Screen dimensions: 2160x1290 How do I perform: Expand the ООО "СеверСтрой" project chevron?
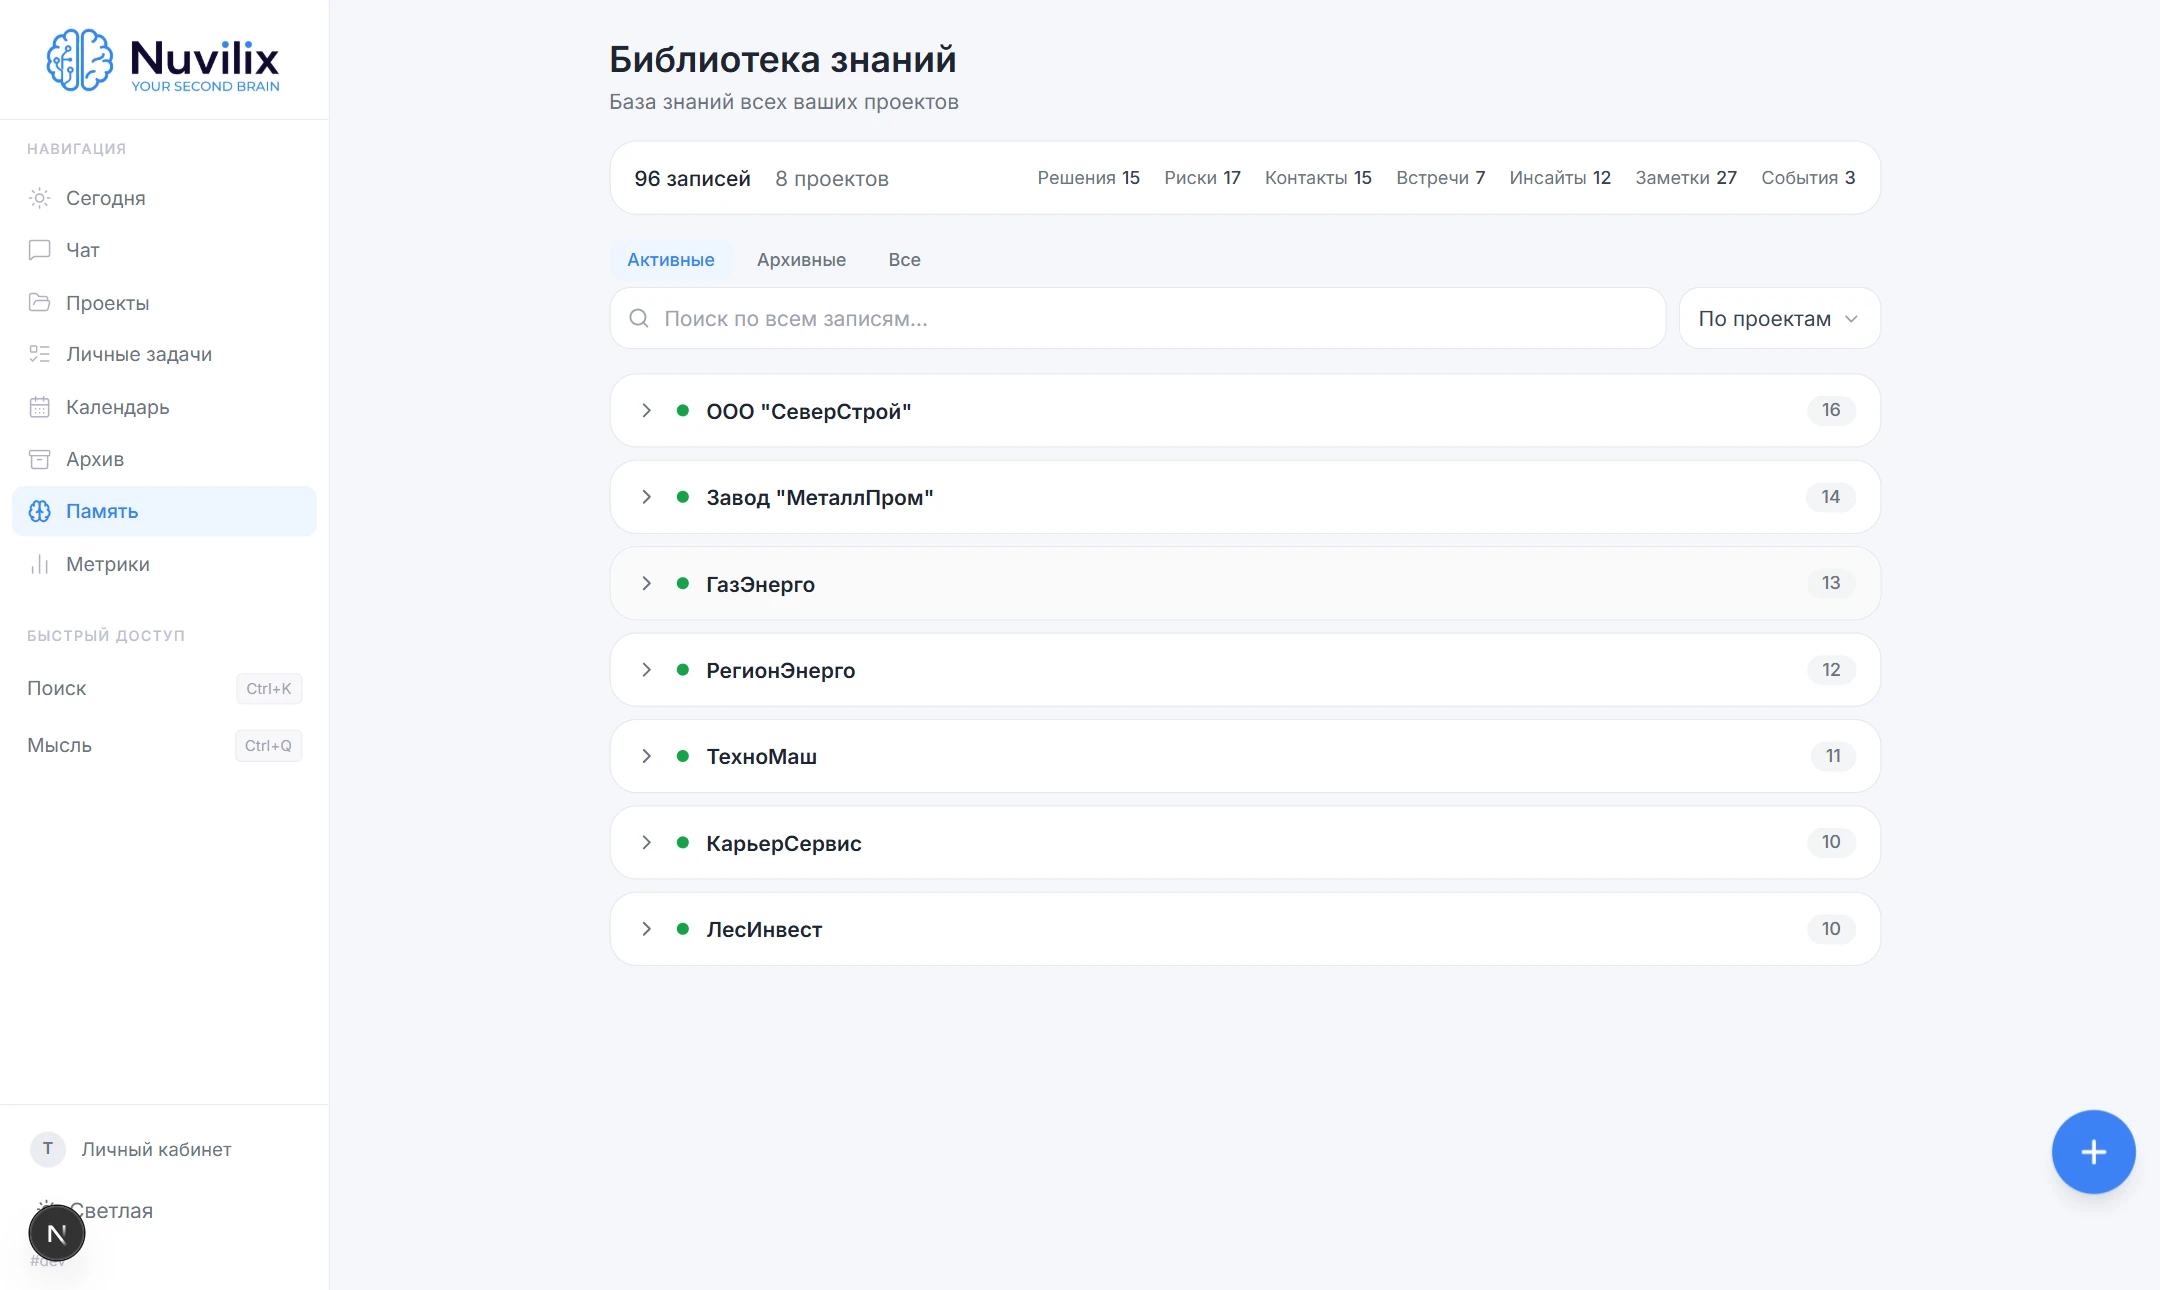pos(647,411)
